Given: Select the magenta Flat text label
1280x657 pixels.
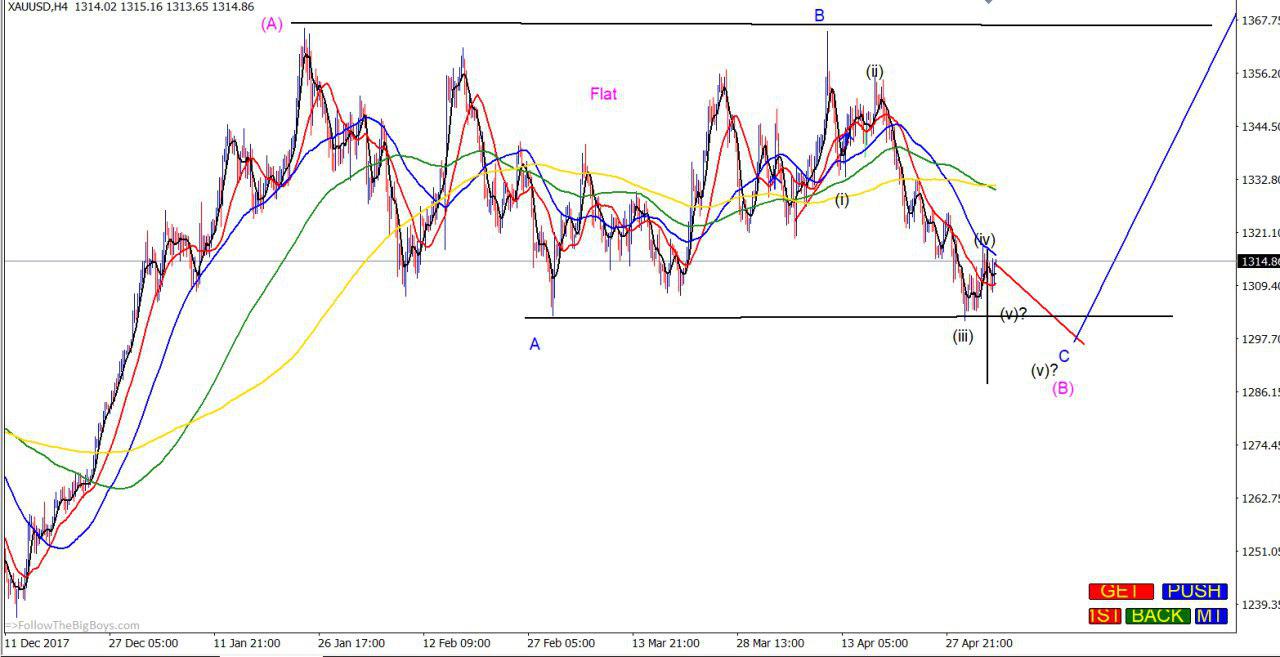Looking at the screenshot, I should (603, 94).
